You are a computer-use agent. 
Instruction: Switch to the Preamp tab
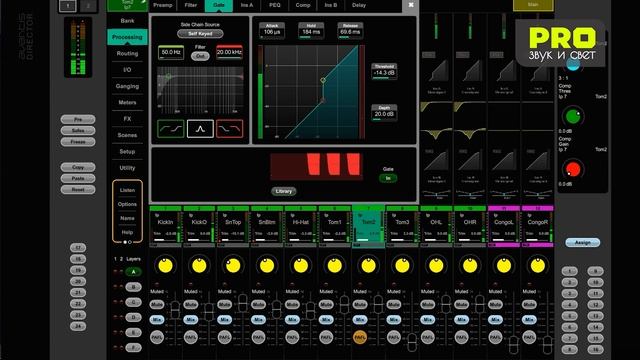click(x=163, y=5)
